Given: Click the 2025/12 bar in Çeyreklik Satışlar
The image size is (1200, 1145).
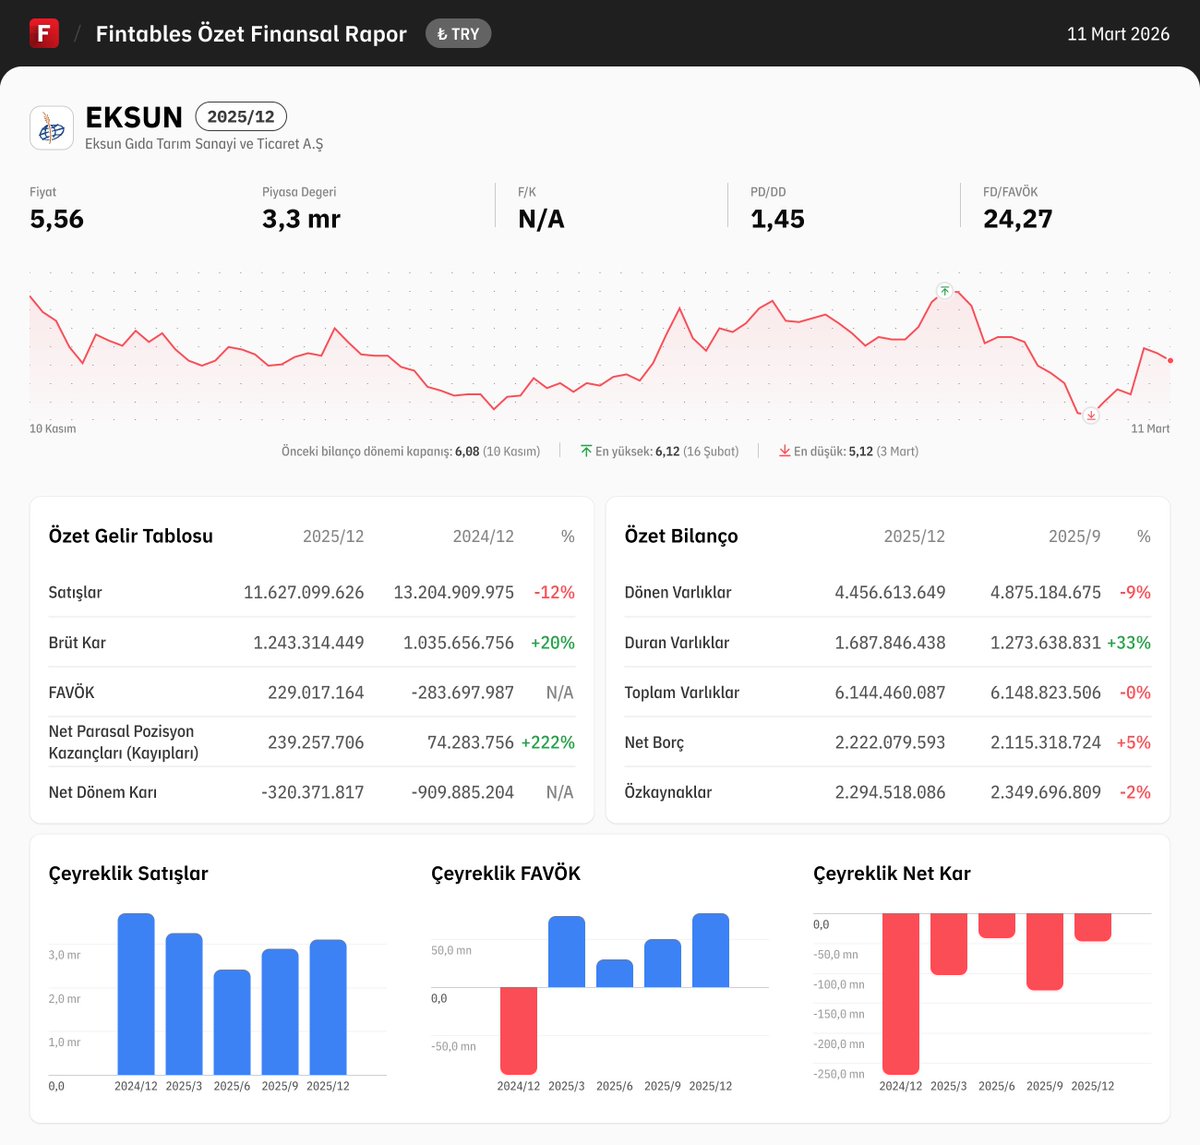Looking at the screenshot, I should pos(328,1007).
